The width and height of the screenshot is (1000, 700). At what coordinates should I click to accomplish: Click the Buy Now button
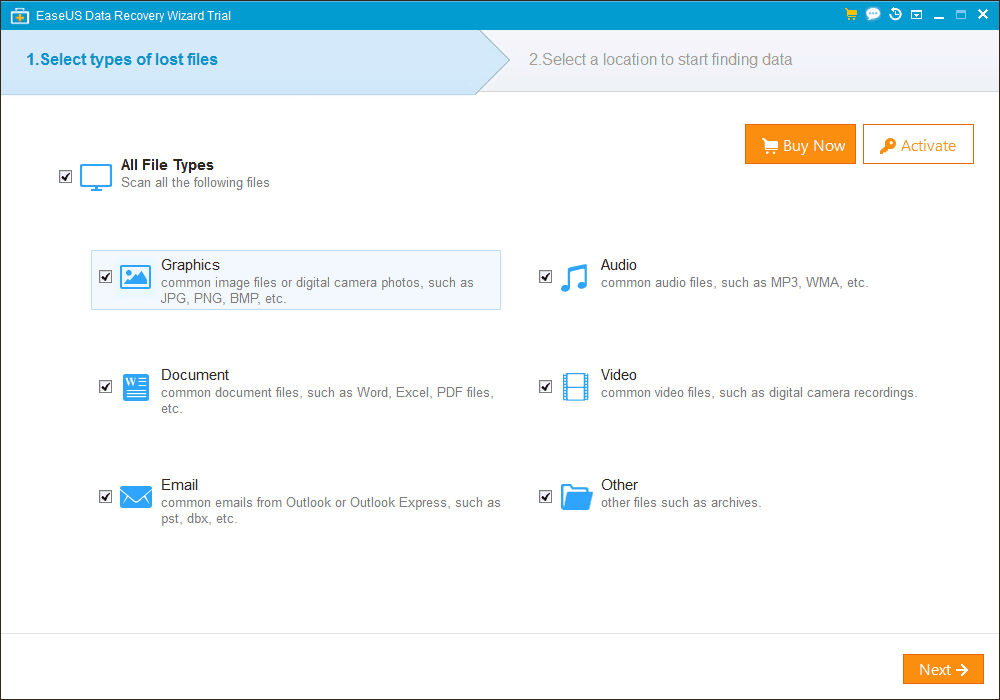(800, 144)
